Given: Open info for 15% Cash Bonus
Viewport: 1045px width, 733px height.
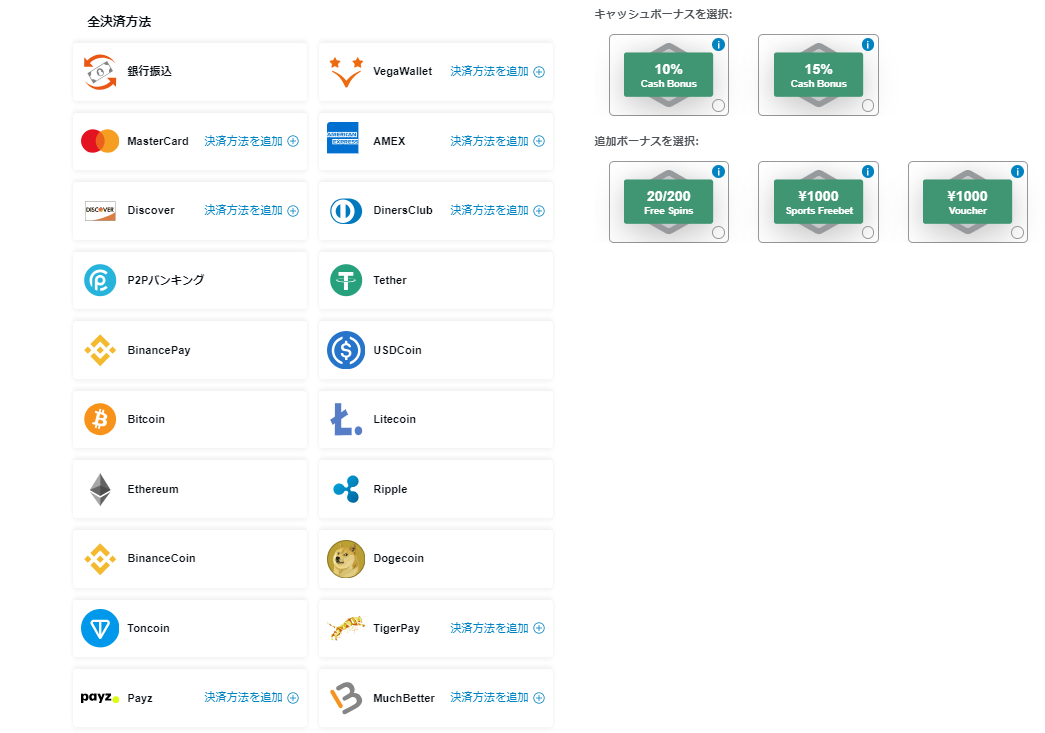Looking at the screenshot, I should [868, 45].
